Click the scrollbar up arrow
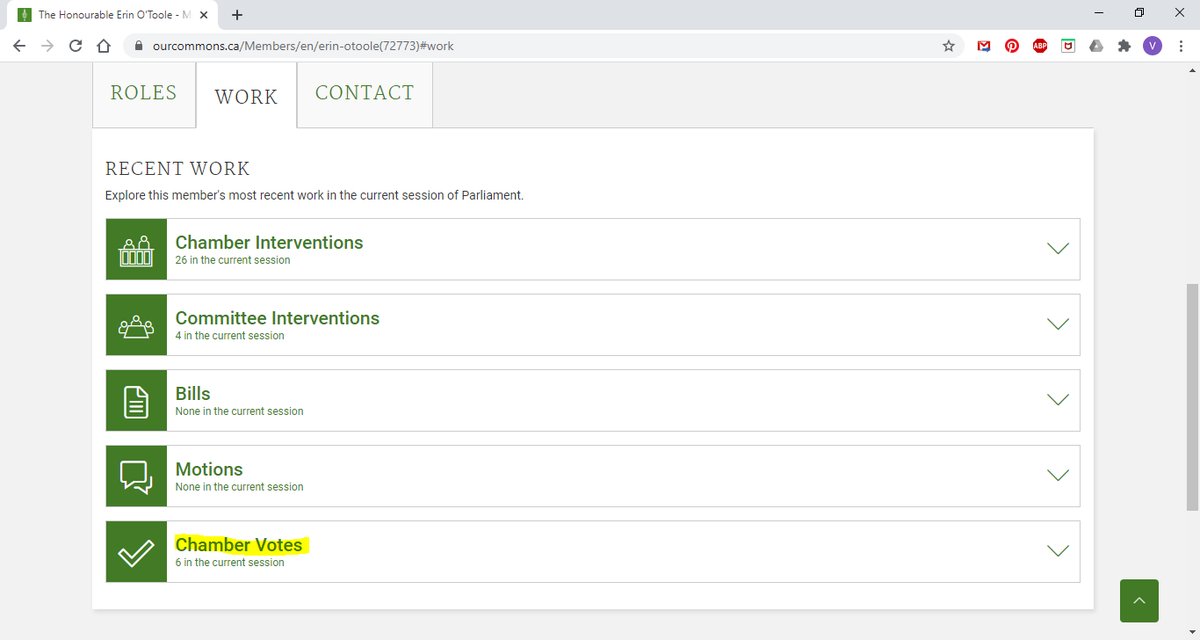Screen dimensions: 1200x640 pos(1190,70)
